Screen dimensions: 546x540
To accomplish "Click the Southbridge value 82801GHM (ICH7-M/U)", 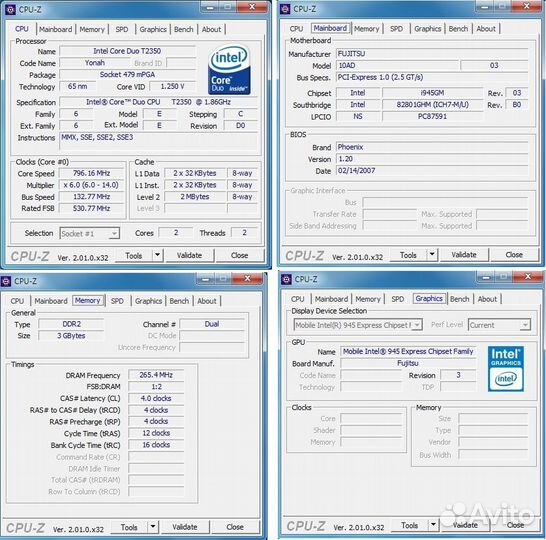I will 432,105.
